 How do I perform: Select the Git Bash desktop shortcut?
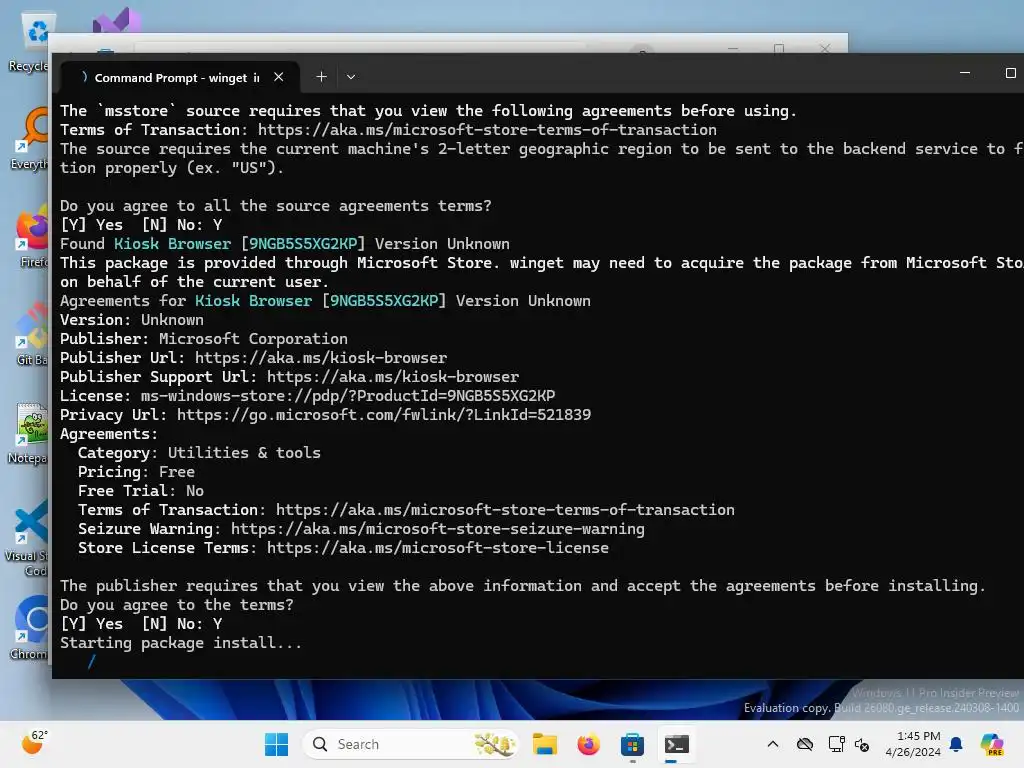(33, 334)
